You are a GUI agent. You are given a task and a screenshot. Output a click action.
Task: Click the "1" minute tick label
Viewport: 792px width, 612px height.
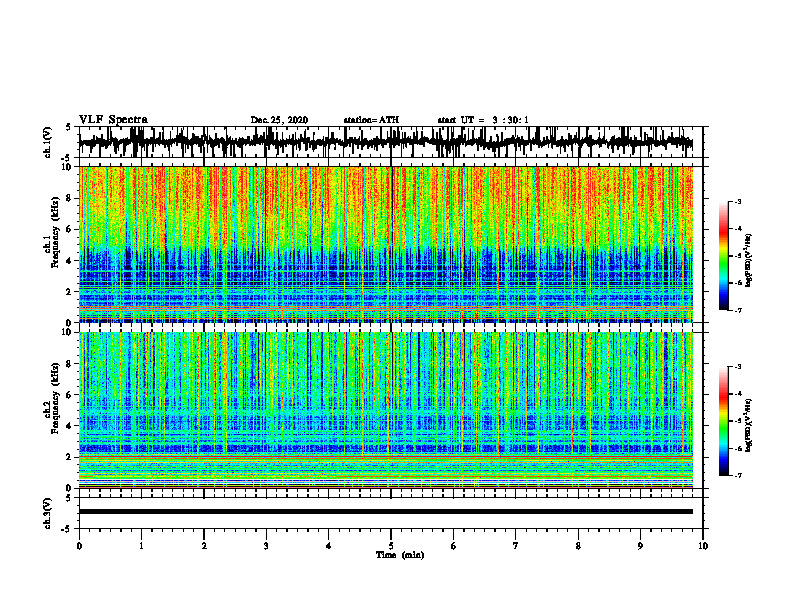point(141,546)
